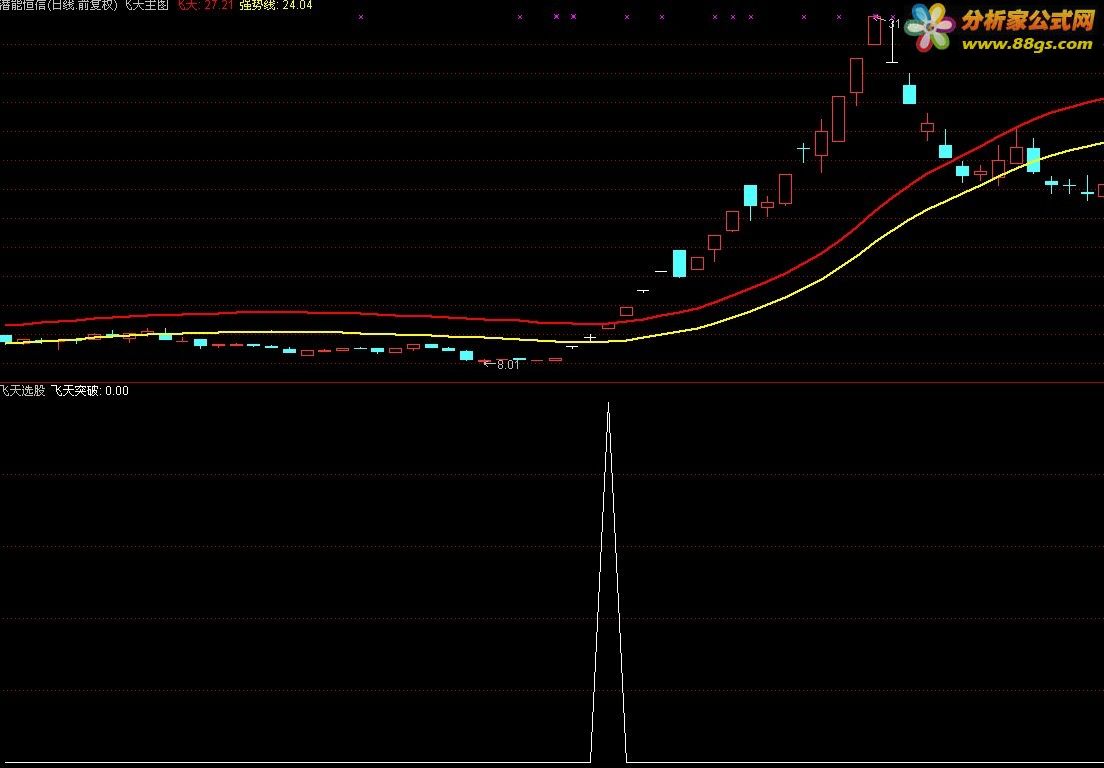Select the 飞天主图 indicator name label
1104x768 pixels.
click(x=146, y=5)
